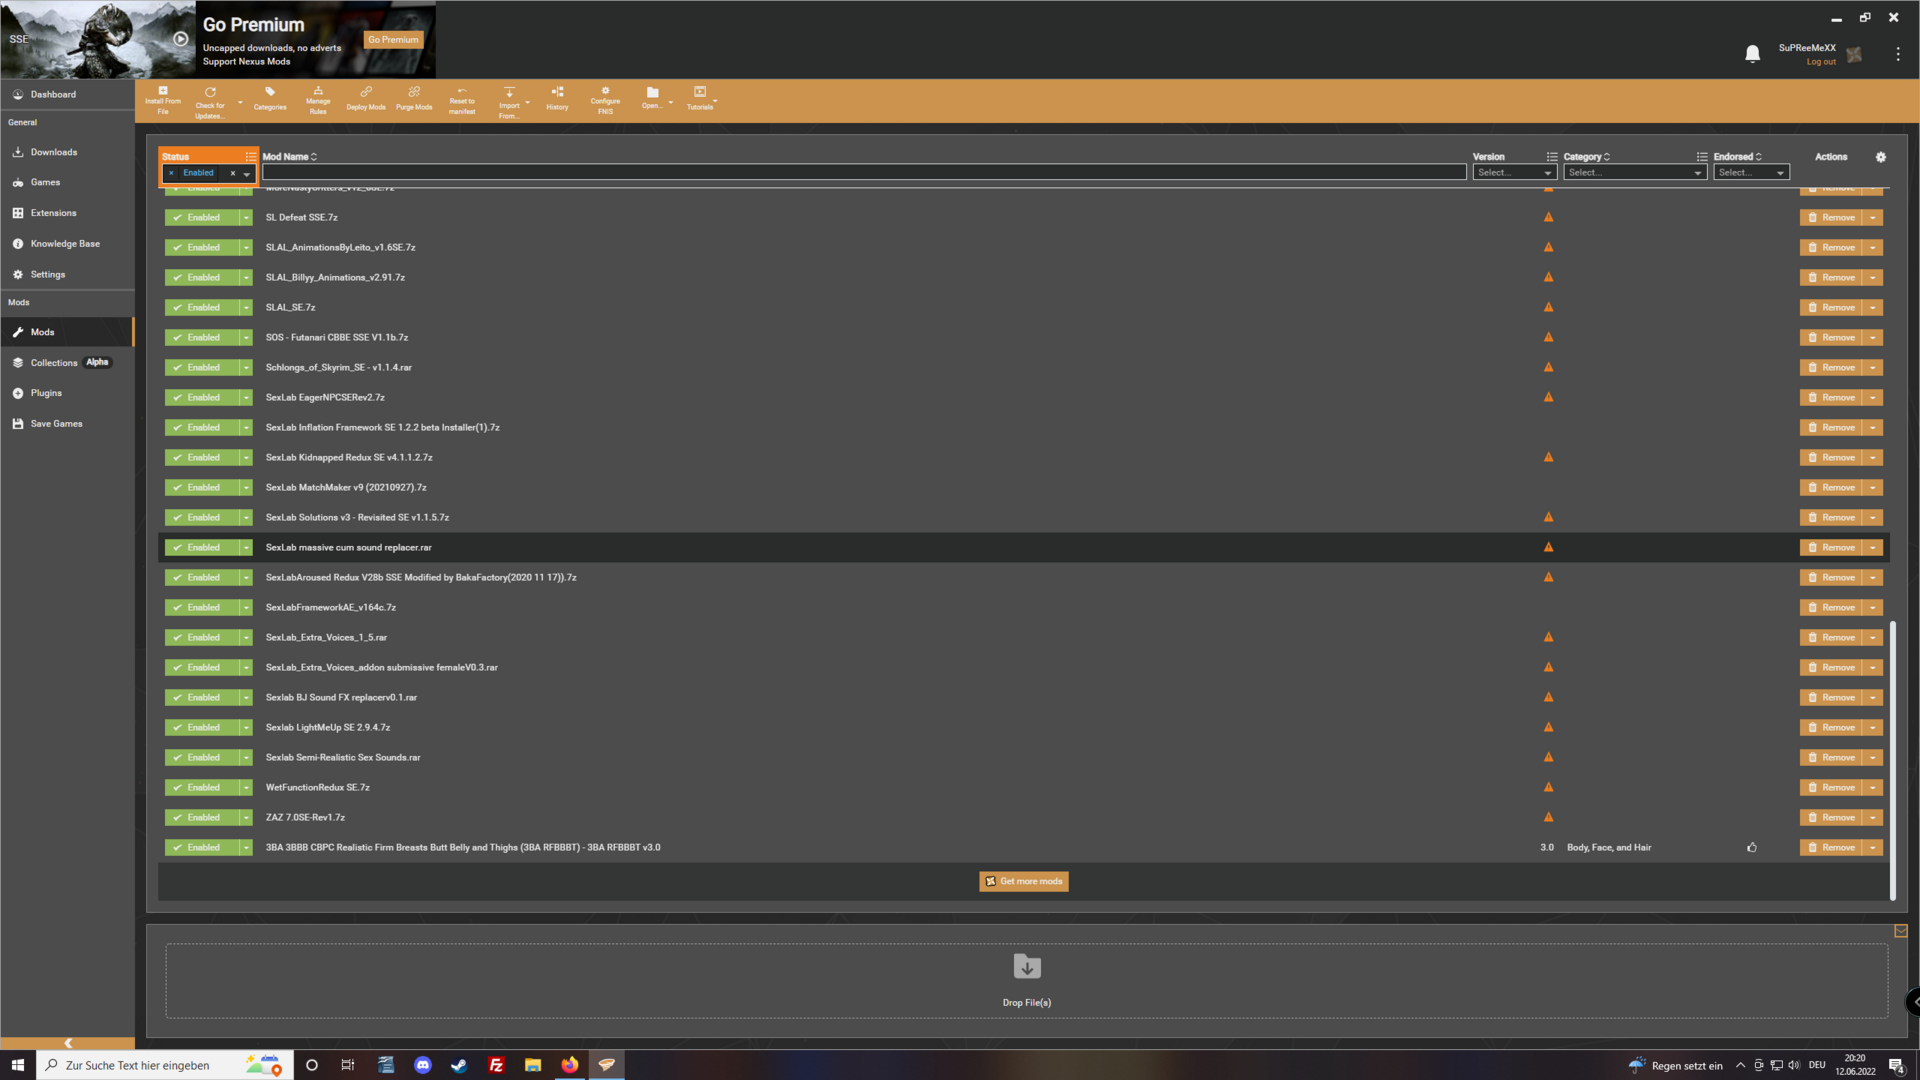
Task: Expand status dropdown for SL Defeat SSE.7z
Action: [246, 217]
